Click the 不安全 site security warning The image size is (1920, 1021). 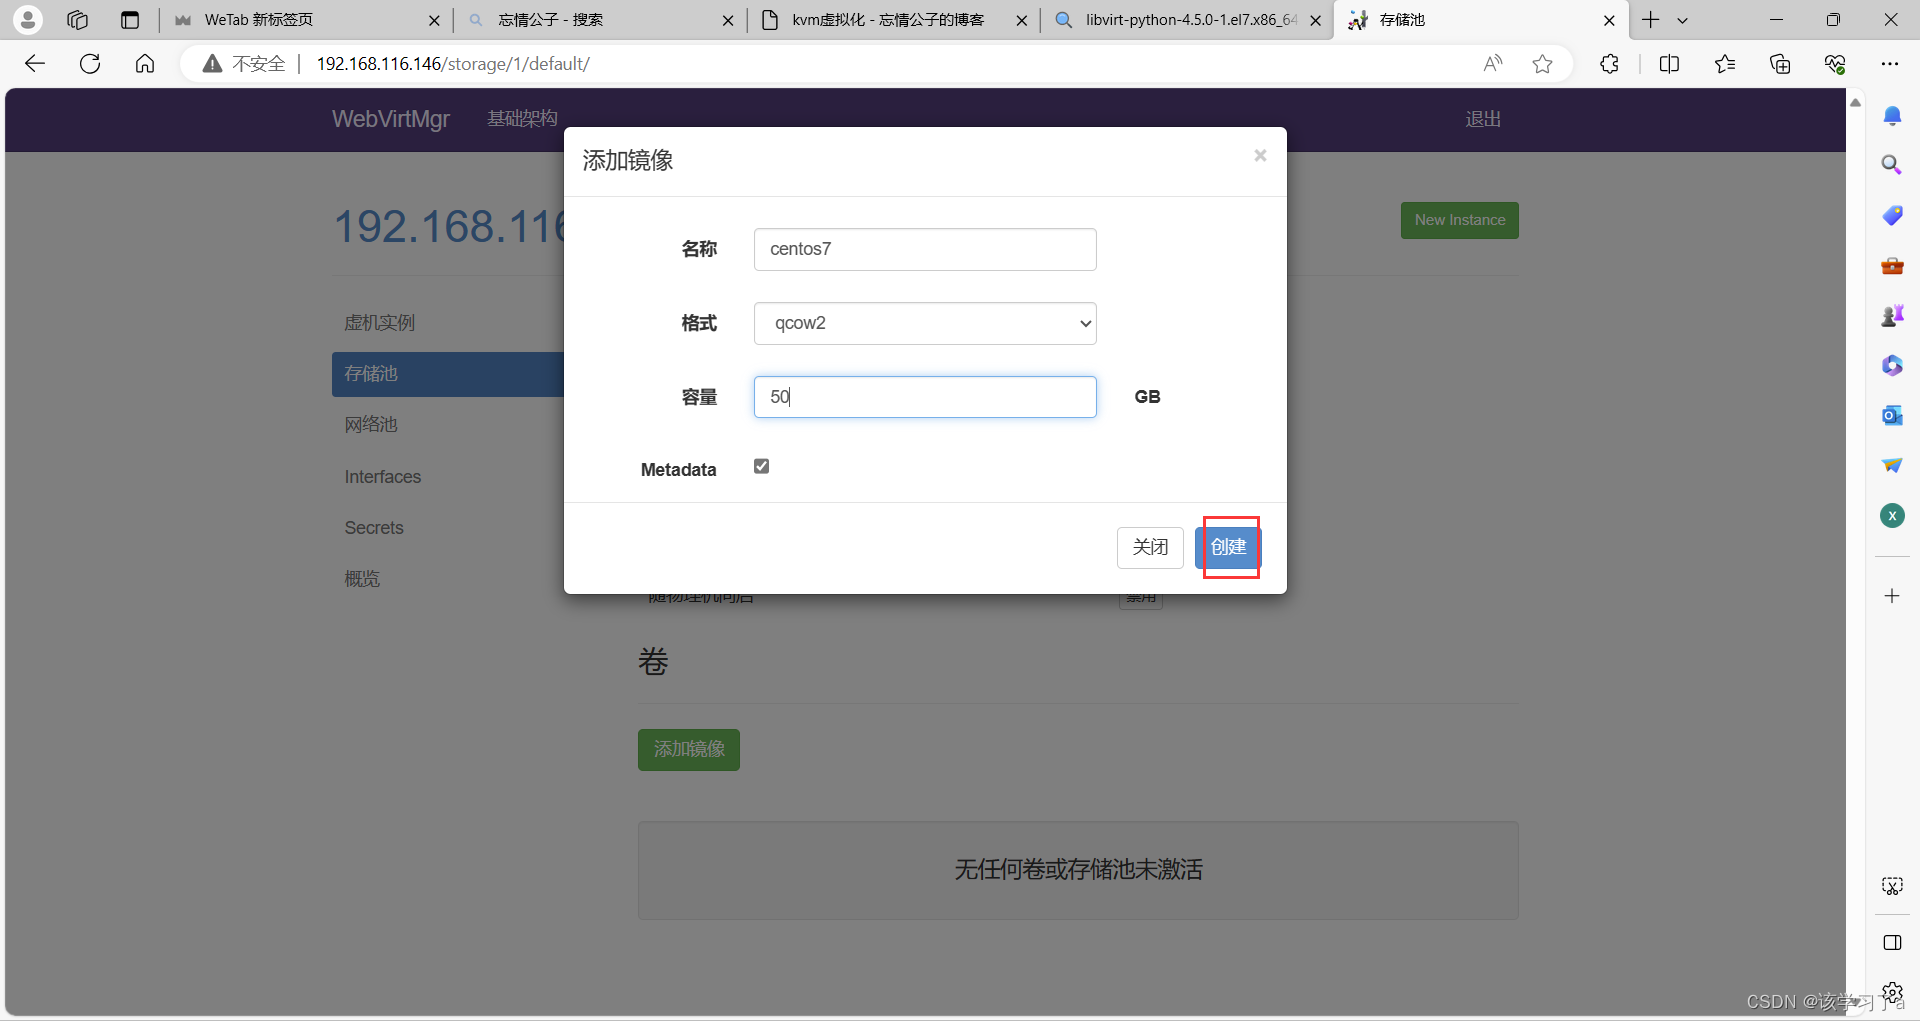[x=244, y=64]
